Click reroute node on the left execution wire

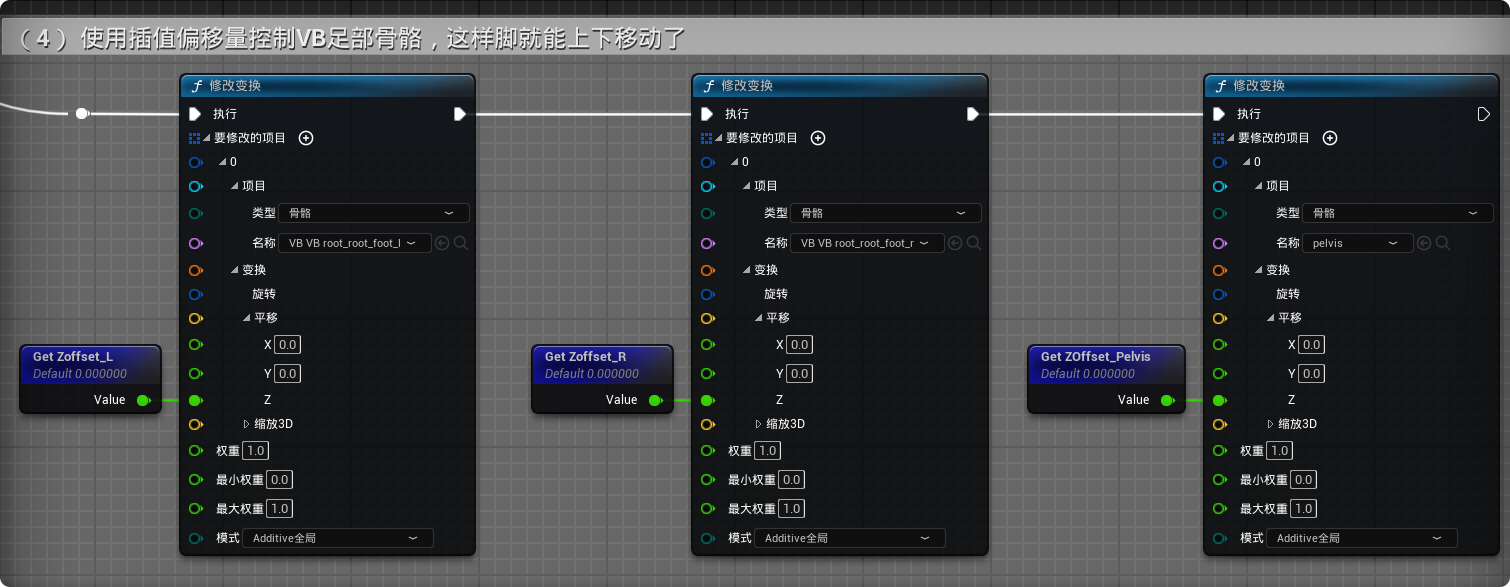82,114
